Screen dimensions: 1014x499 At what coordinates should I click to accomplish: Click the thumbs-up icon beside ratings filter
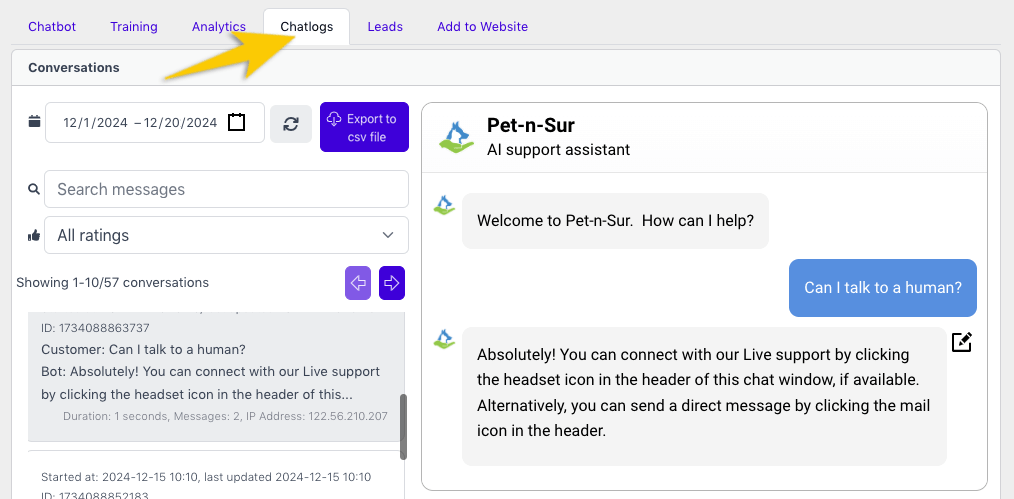click(x=34, y=236)
